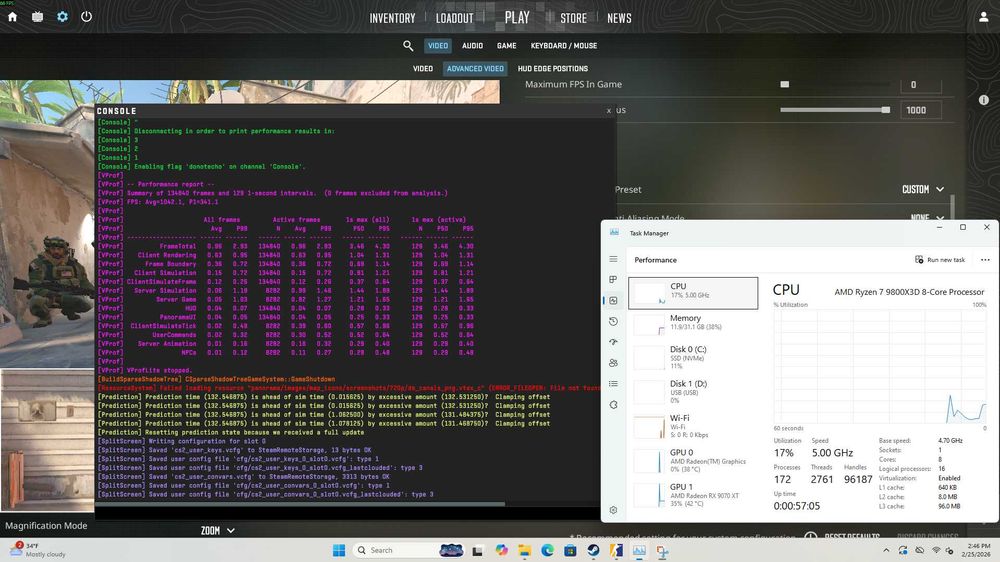Open the Magnification Mode Zoom dropdown

coord(217,531)
